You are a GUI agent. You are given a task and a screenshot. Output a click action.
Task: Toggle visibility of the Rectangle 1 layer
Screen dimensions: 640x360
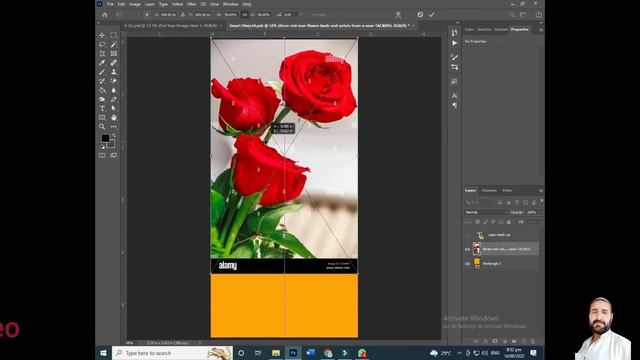point(467,264)
